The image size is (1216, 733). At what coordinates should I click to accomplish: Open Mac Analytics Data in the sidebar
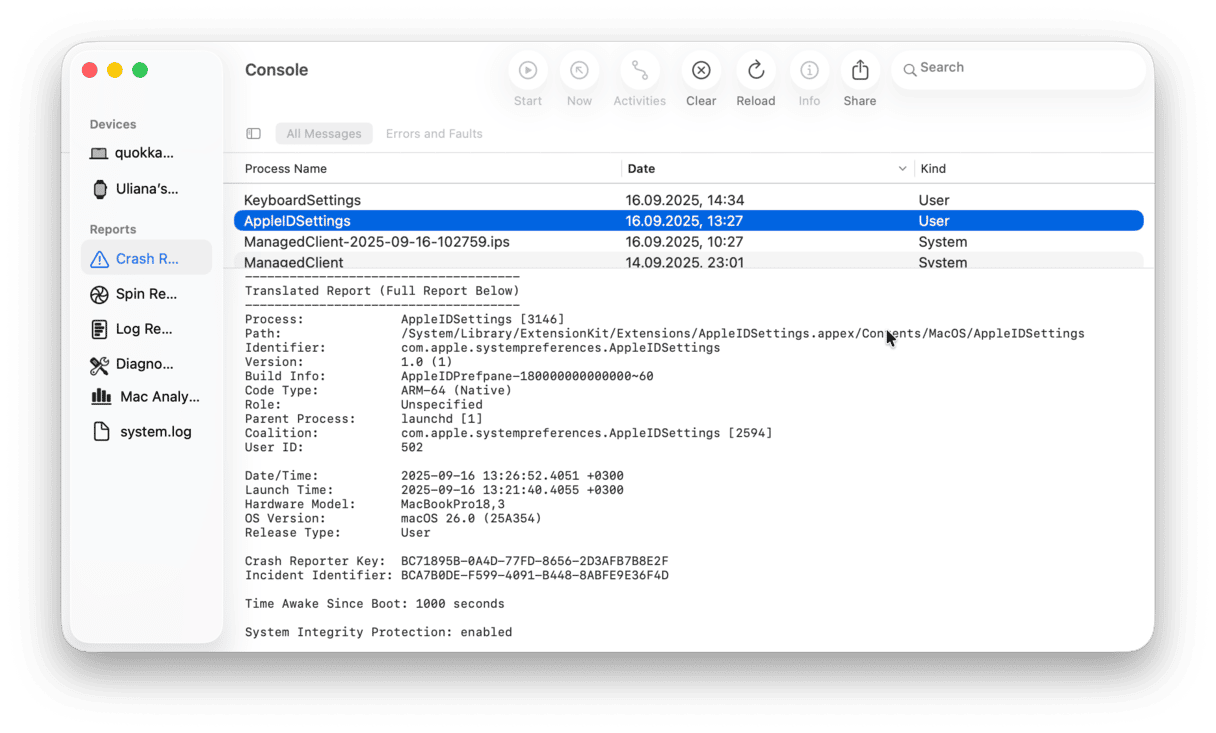pyautogui.click(x=146, y=397)
